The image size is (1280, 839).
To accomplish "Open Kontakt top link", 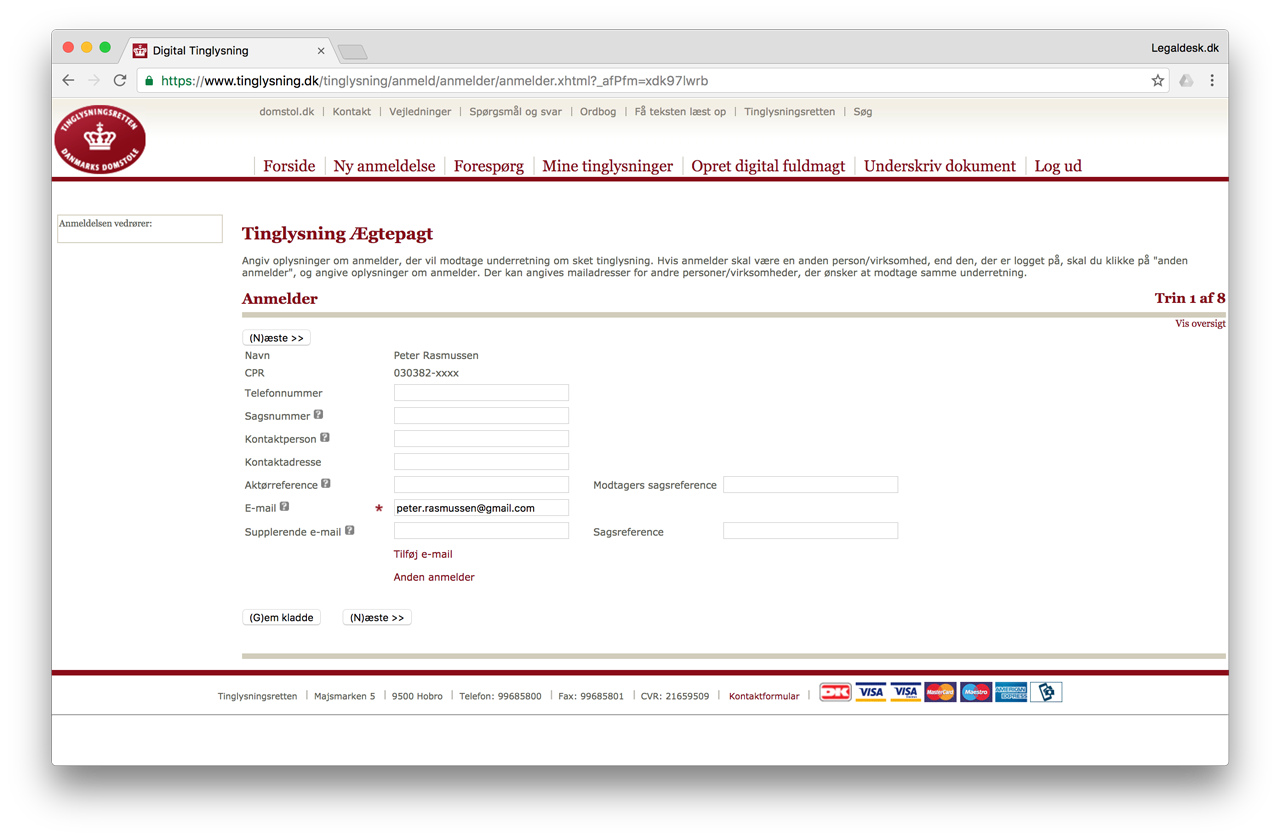I will pos(351,112).
